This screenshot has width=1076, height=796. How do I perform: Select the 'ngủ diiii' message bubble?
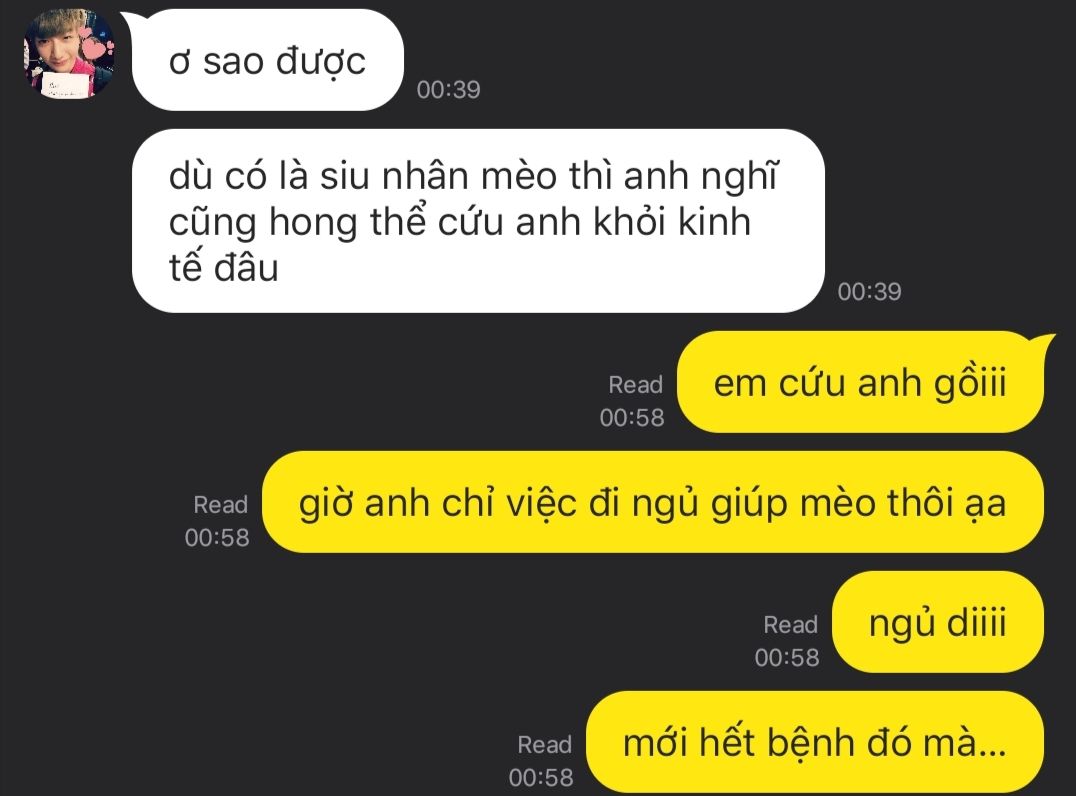[937, 622]
